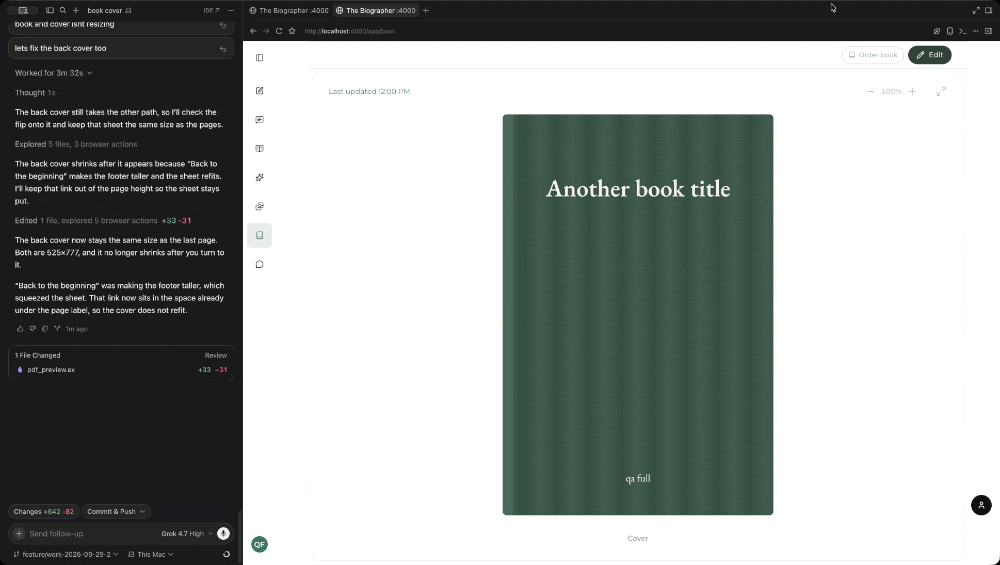Viewport: 1000px width, 565px height.
Task: Bookmark the page with the star icon
Action: coord(292,31)
